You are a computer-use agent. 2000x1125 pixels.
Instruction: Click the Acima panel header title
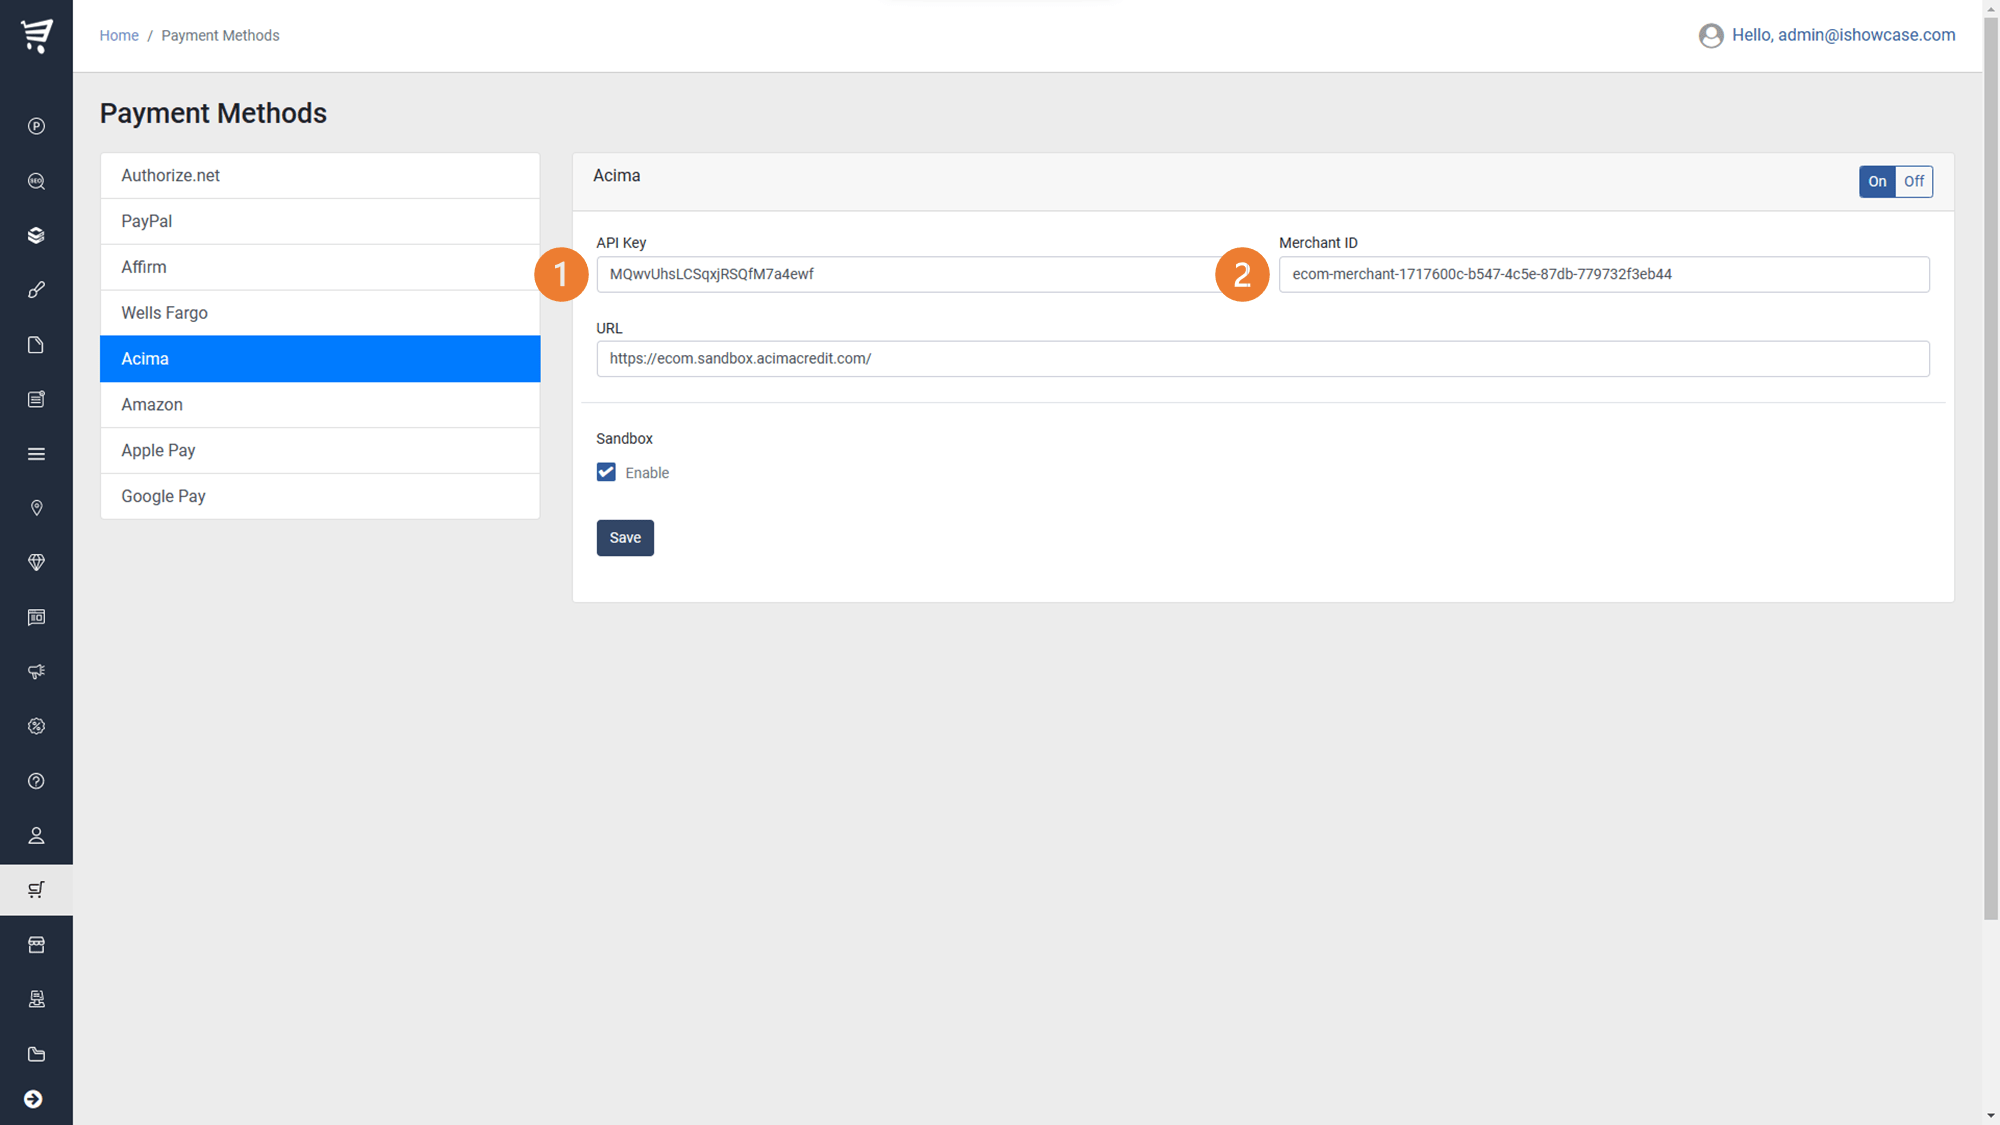(617, 176)
